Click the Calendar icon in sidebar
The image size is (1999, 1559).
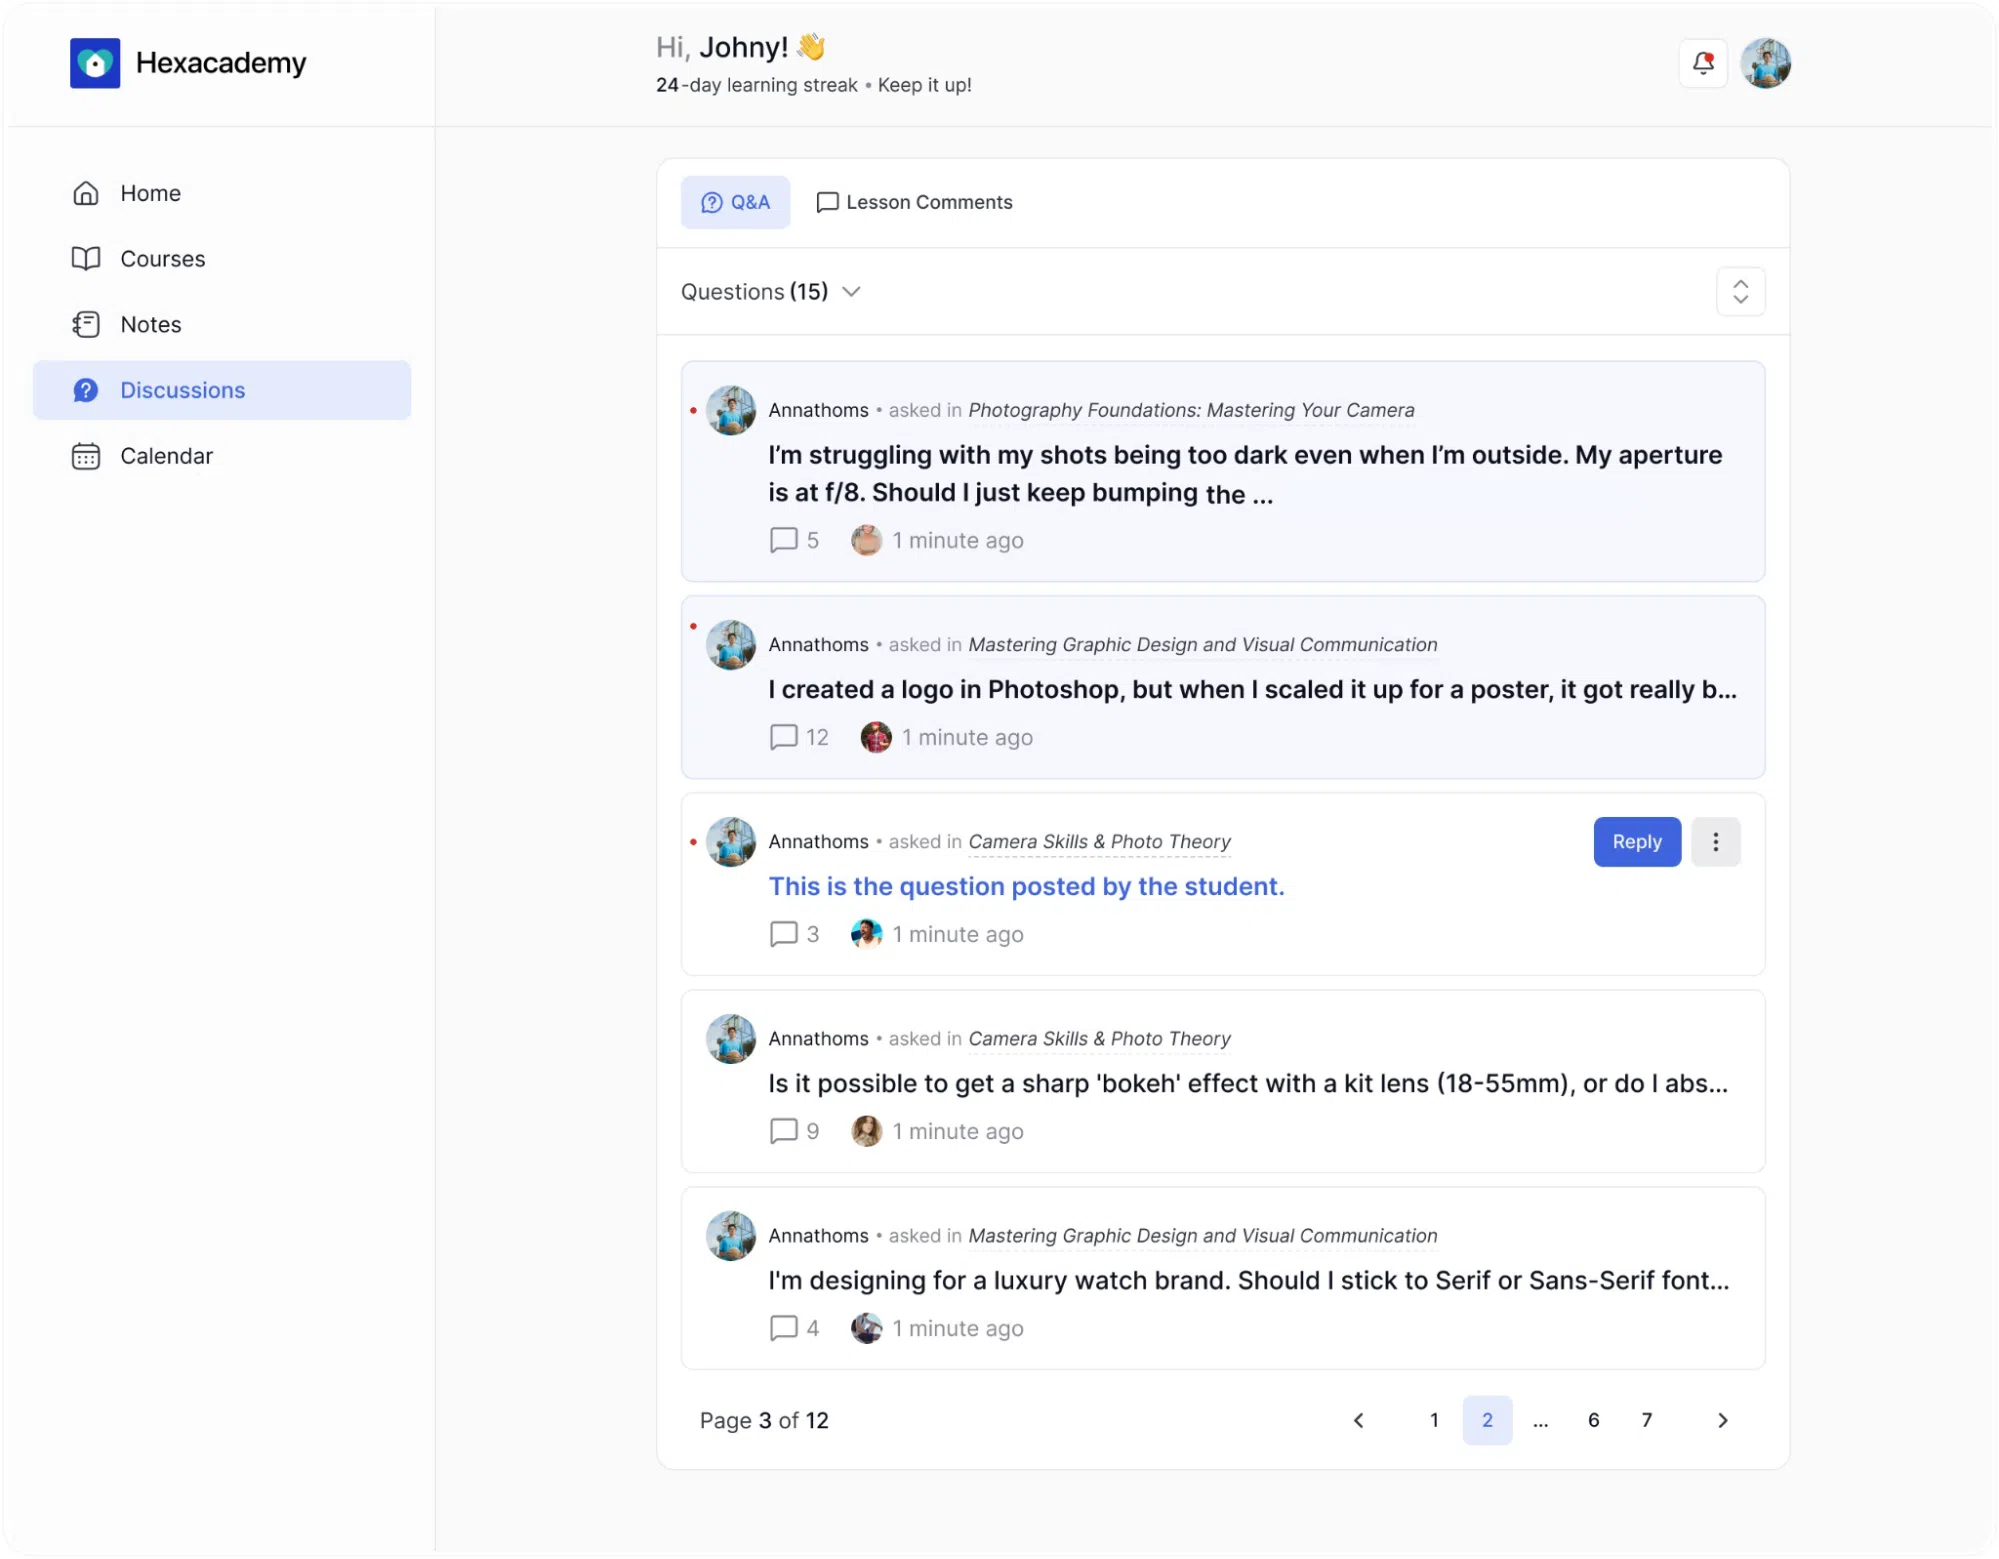pyautogui.click(x=86, y=456)
